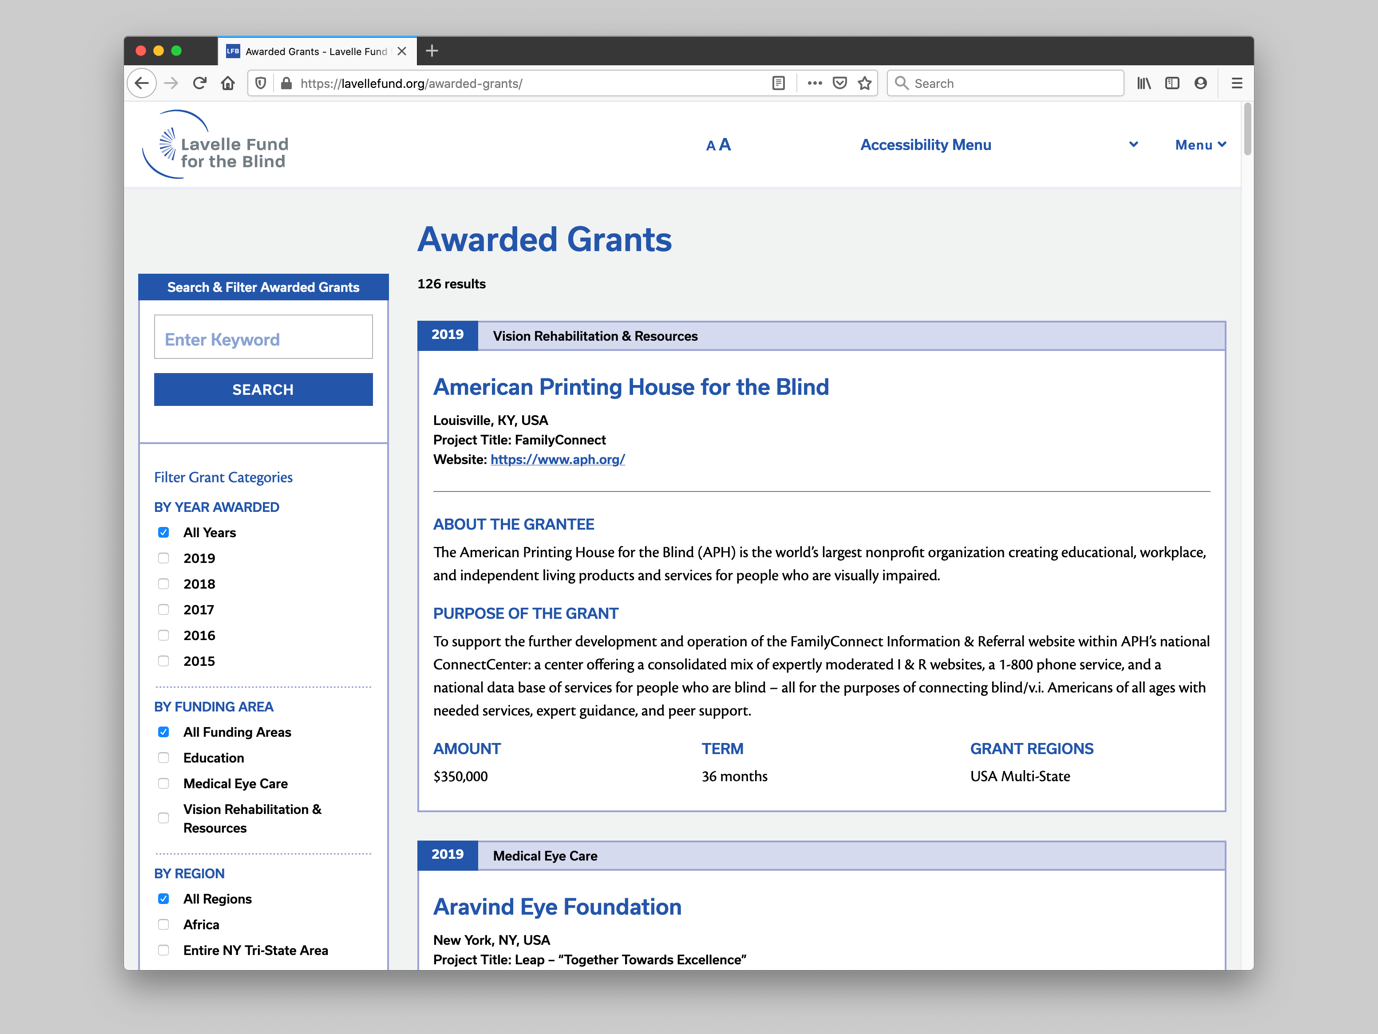The image size is (1378, 1034).
Task: Click the ABOUT THE GRANTEE heading
Action: [x=514, y=525]
